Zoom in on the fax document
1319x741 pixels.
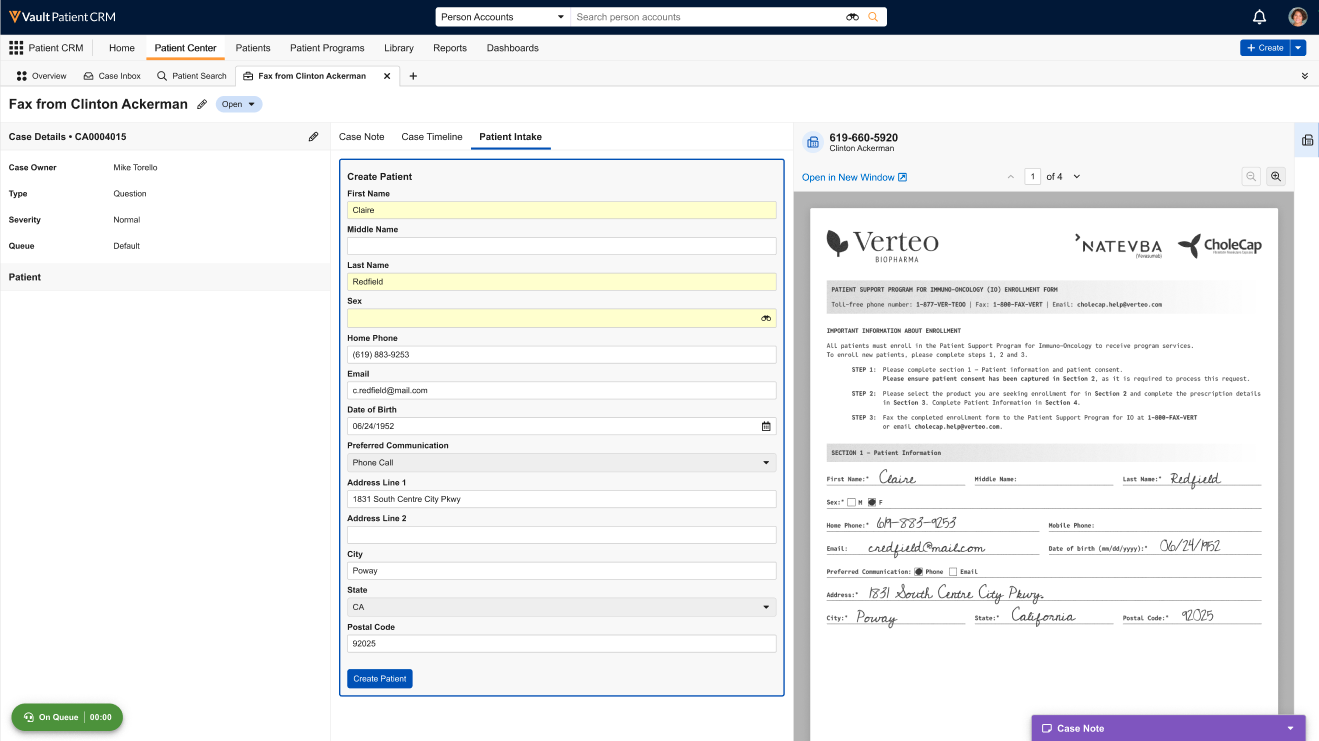[1276, 177]
